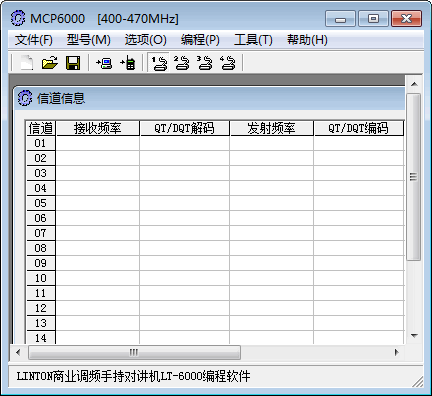Click 接收频率 cell for channel 06
432x396 pixels.
[98, 218]
